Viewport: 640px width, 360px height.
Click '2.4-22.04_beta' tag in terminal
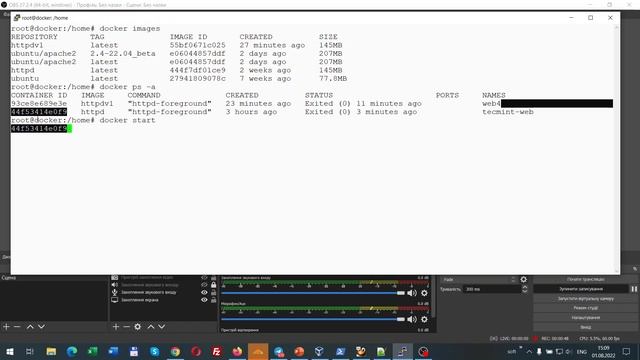click(x=123, y=53)
